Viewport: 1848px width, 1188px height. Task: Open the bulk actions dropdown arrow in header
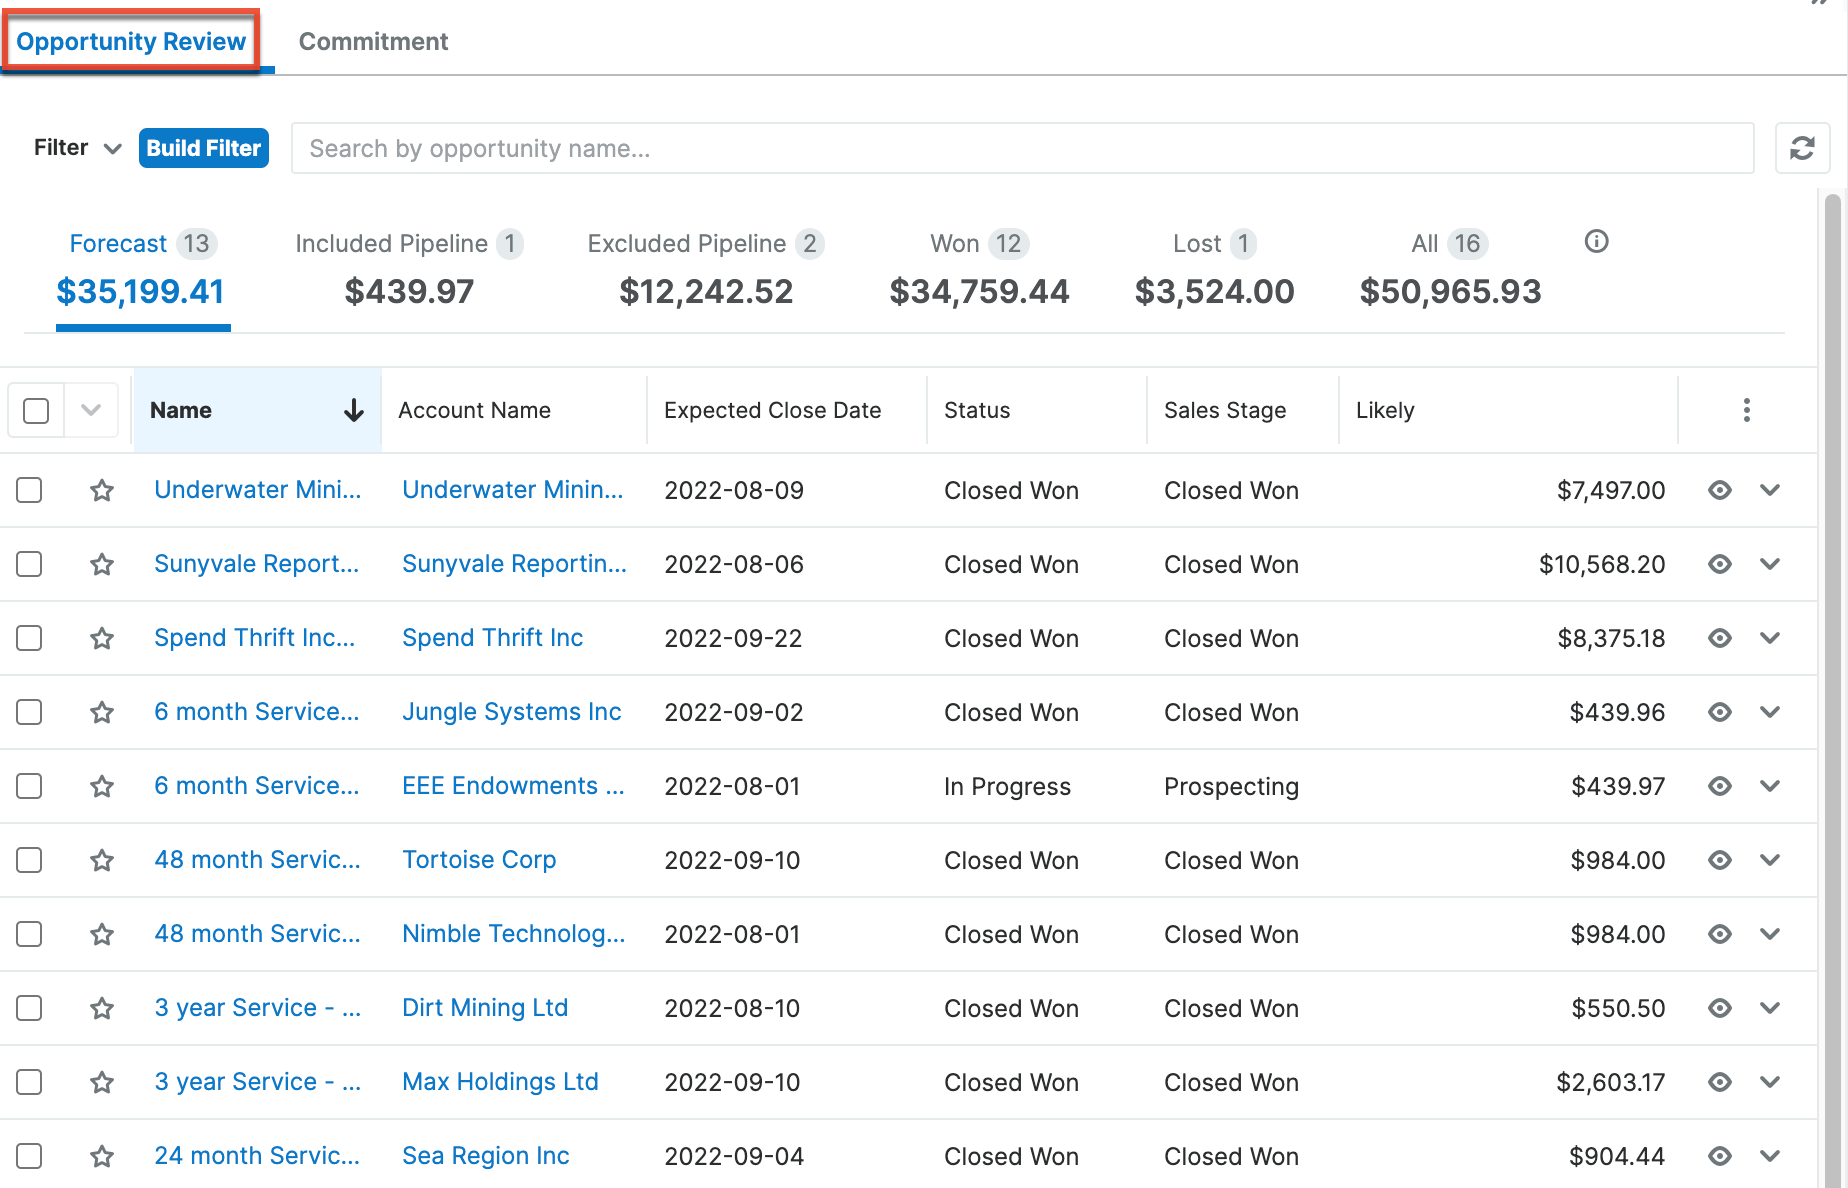[91, 410]
